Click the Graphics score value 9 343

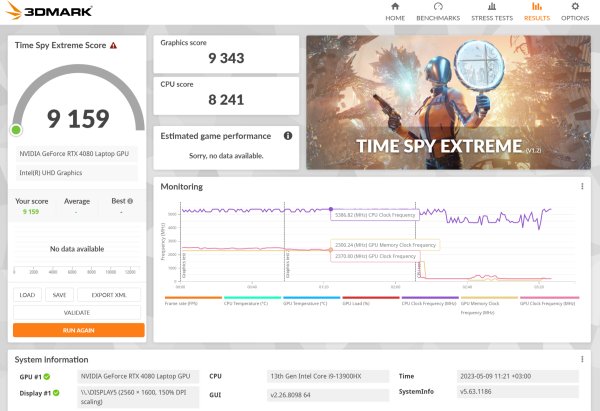(x=226, y=58)
